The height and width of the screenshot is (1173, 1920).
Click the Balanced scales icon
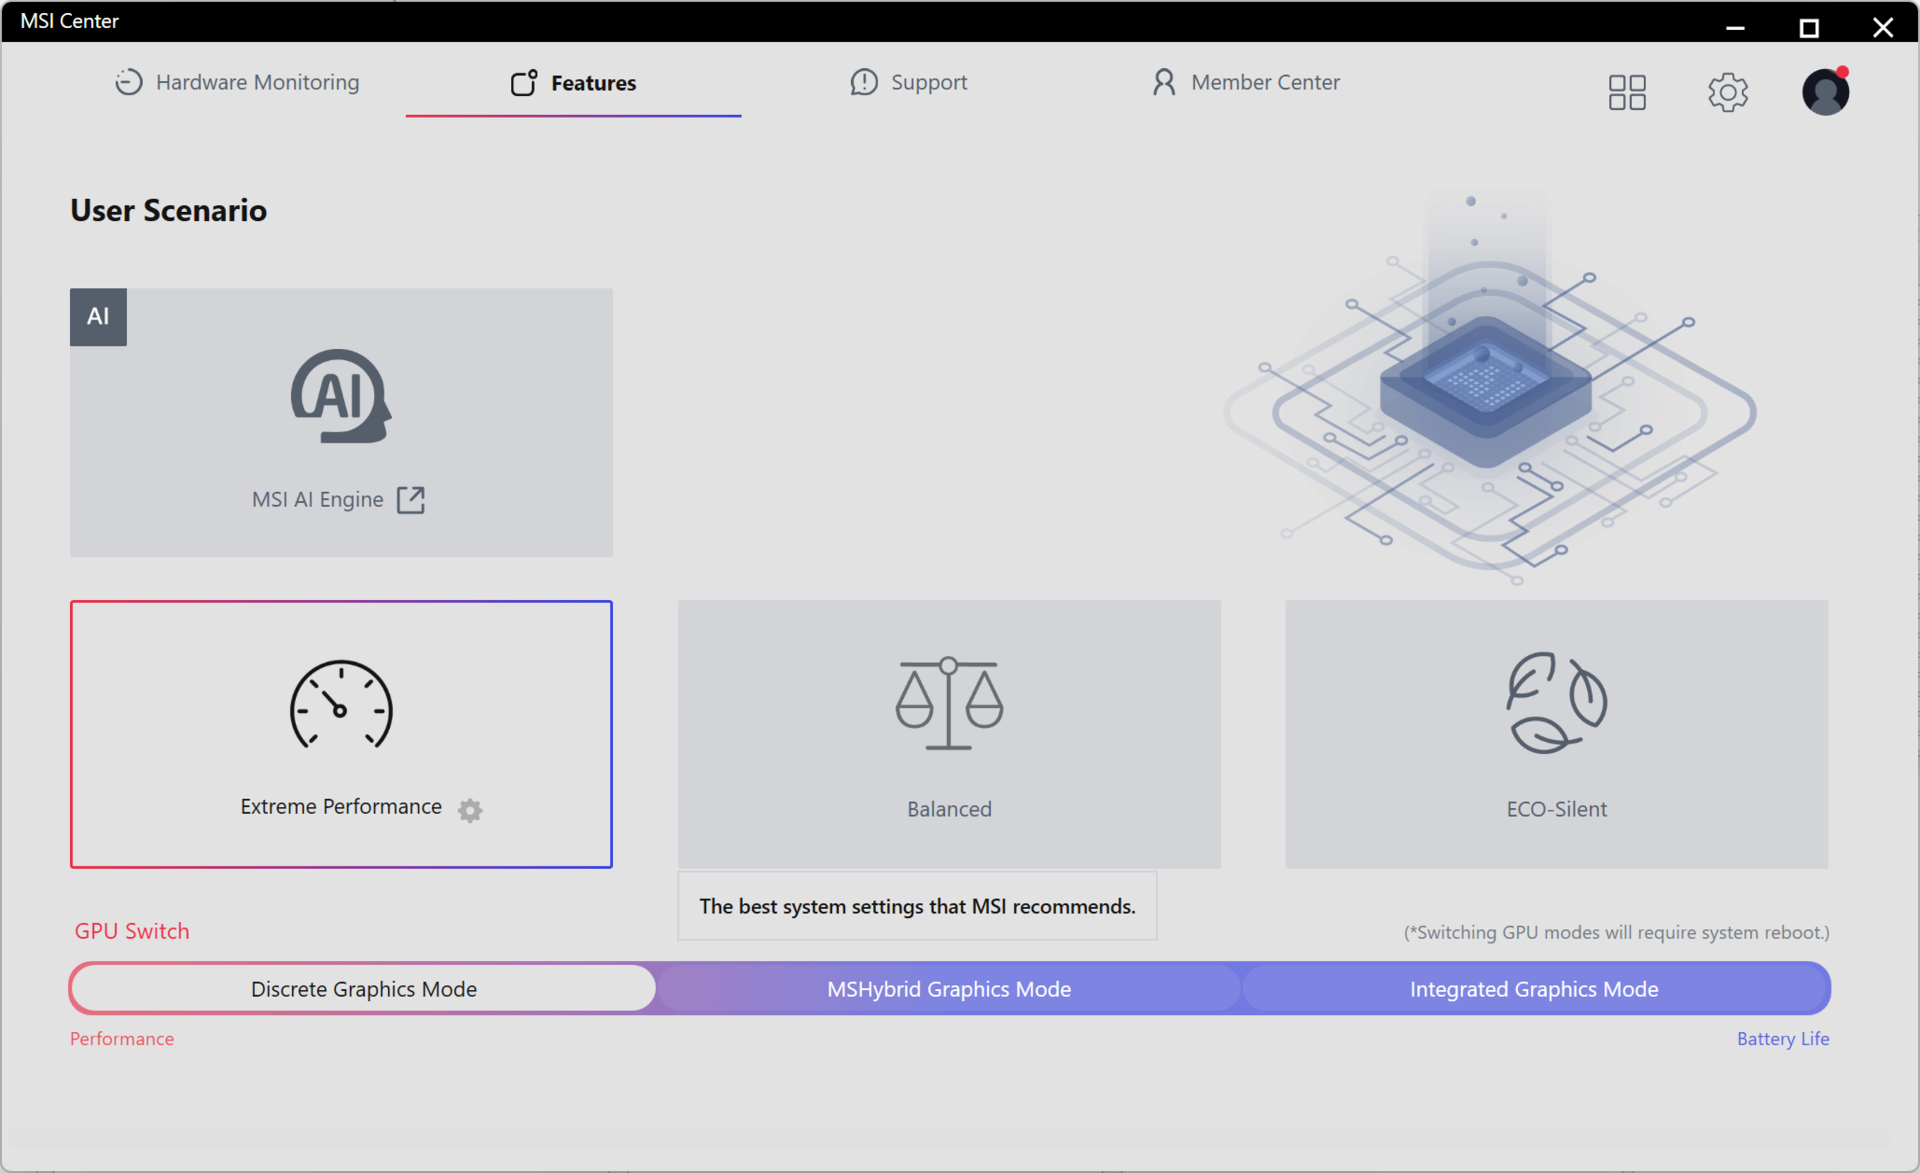(x=949, y=703)
